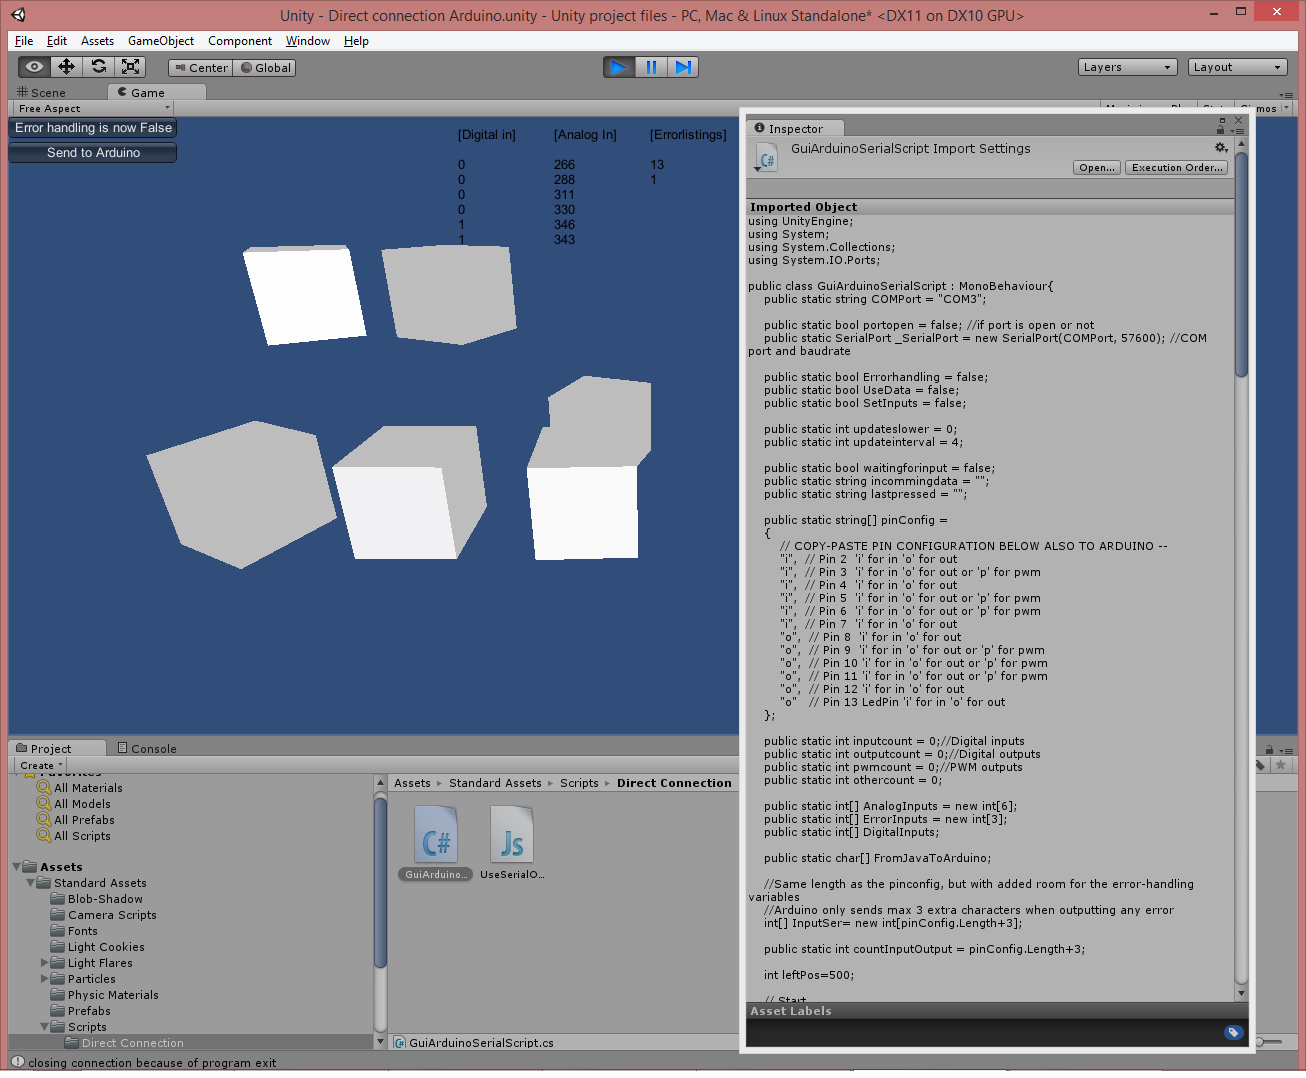Collapse the Assets folder tree
The height and width of the screenshot is (1078, 1306).
coord(16,867)
